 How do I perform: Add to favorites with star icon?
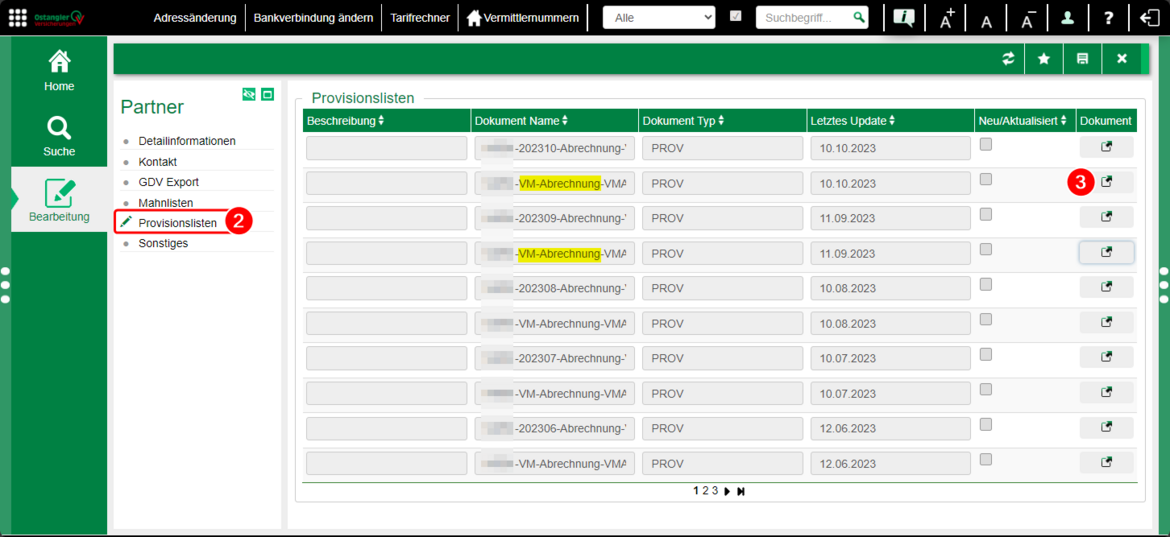coord(1044,58)
